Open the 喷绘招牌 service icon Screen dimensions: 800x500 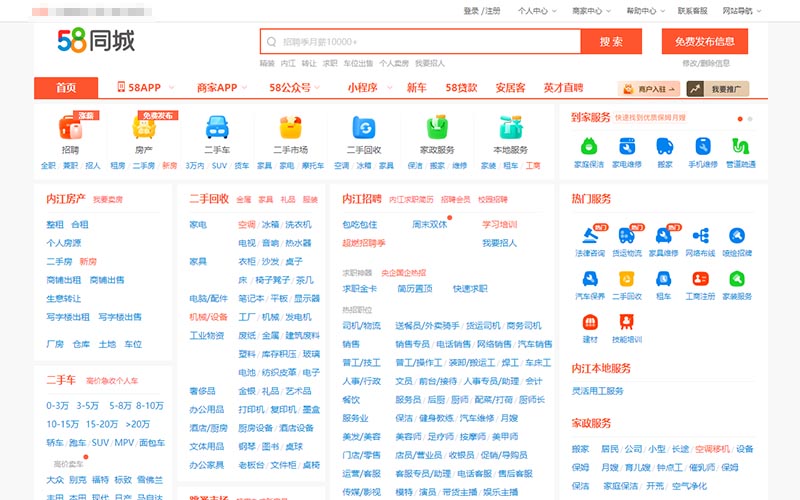pyautogui.click(x=737, y=236)
